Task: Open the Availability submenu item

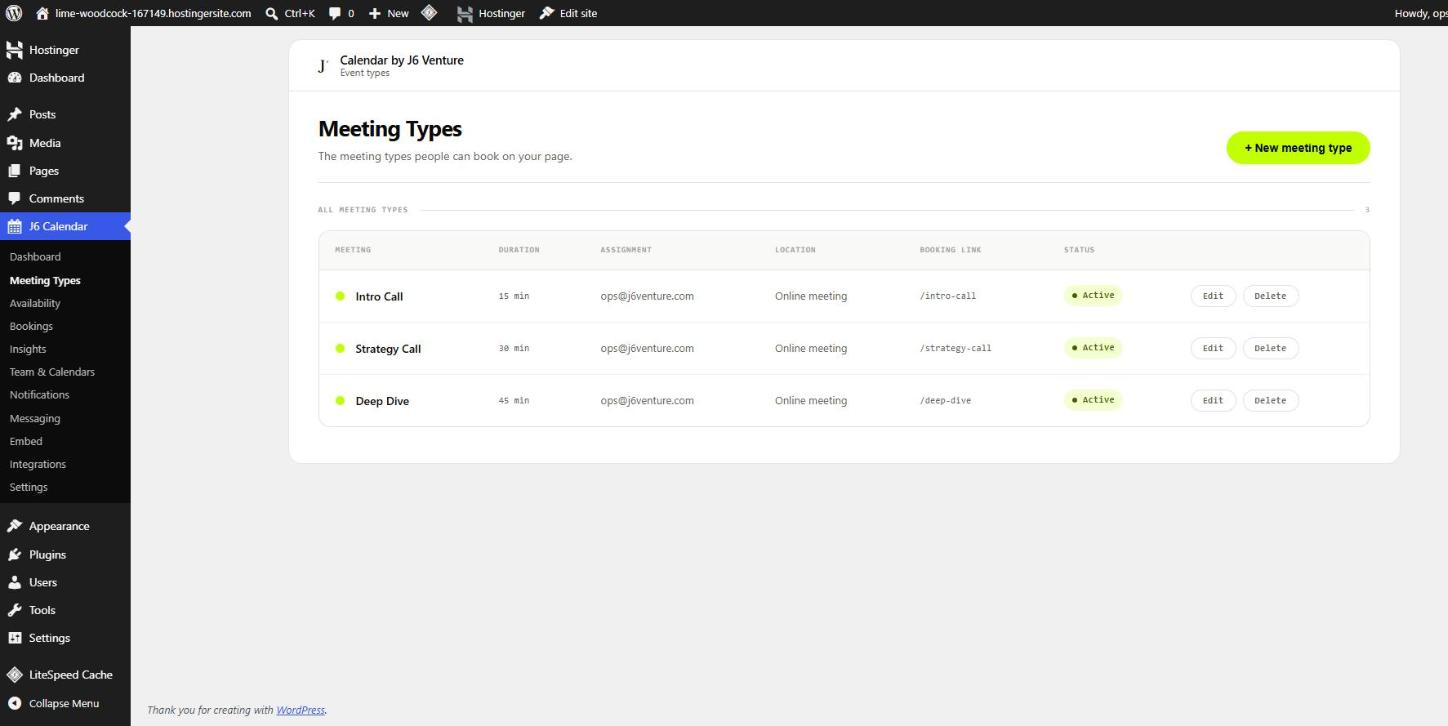Action: (35, 304)
